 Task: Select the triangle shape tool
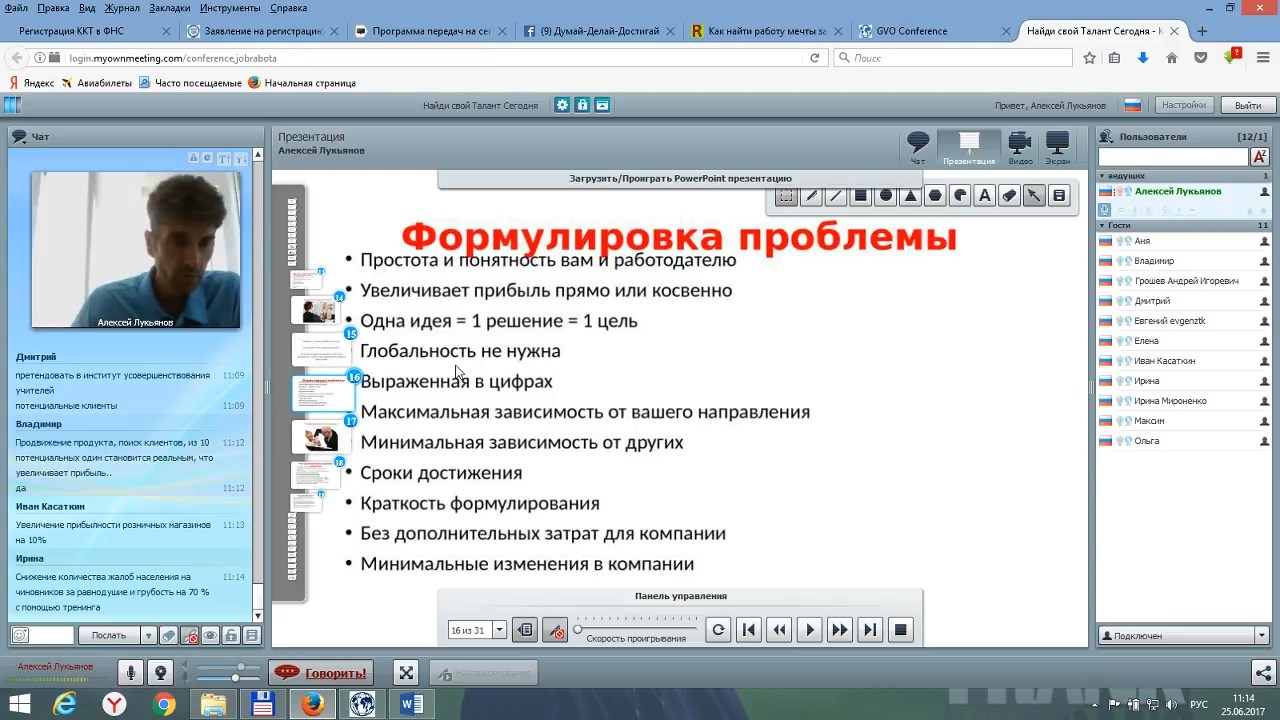(x=910, y=196)
